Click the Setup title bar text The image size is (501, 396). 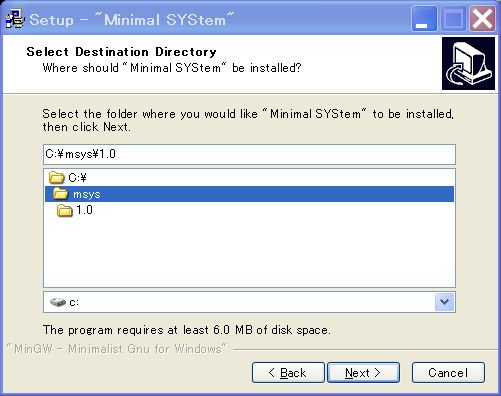132,20
